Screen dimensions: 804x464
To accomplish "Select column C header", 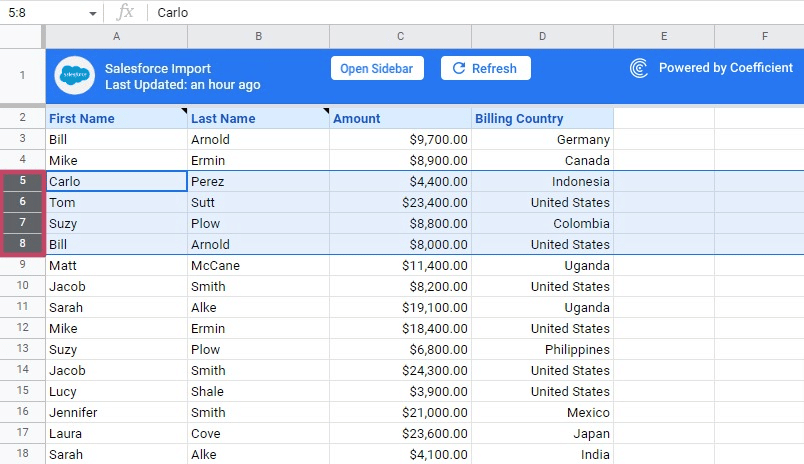I will (x=400, y=36).
